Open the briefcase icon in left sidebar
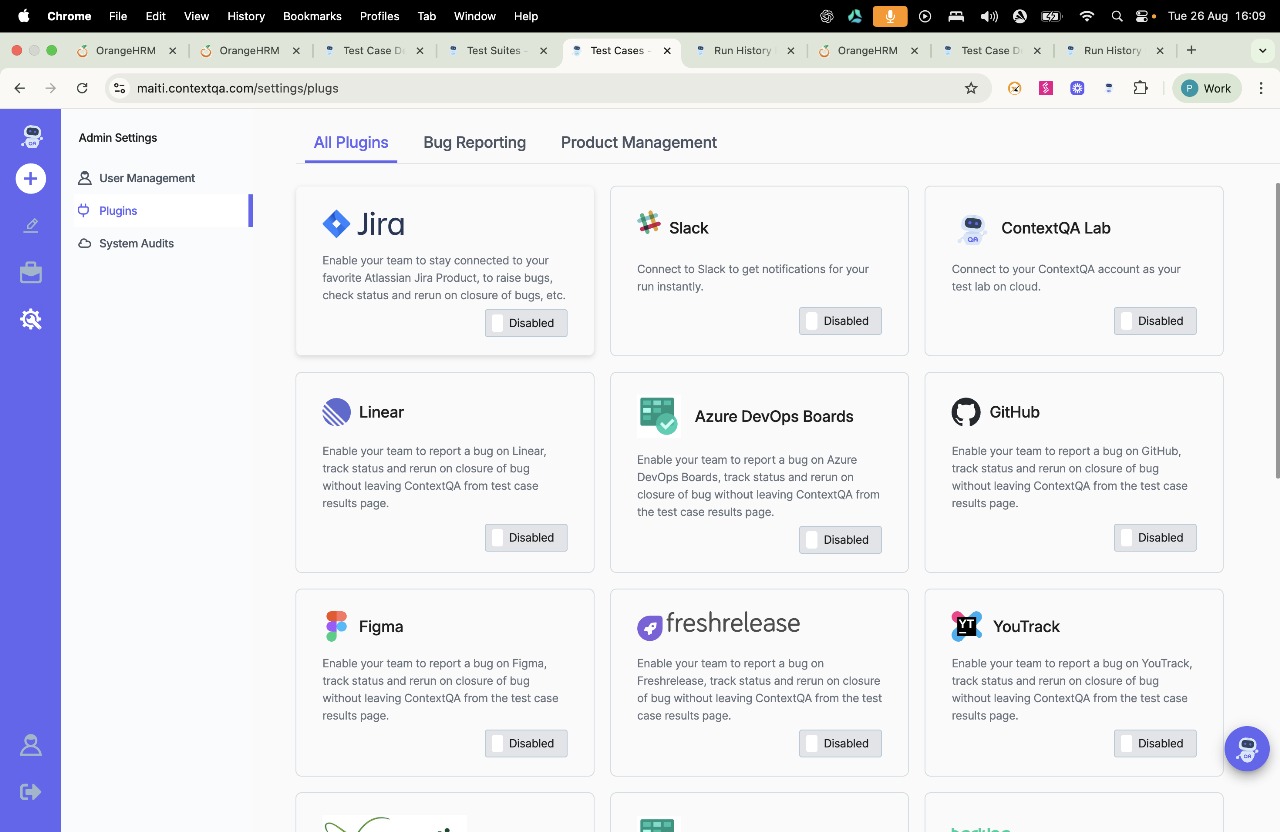This screenshot has height=832, width=1280. 31,273
